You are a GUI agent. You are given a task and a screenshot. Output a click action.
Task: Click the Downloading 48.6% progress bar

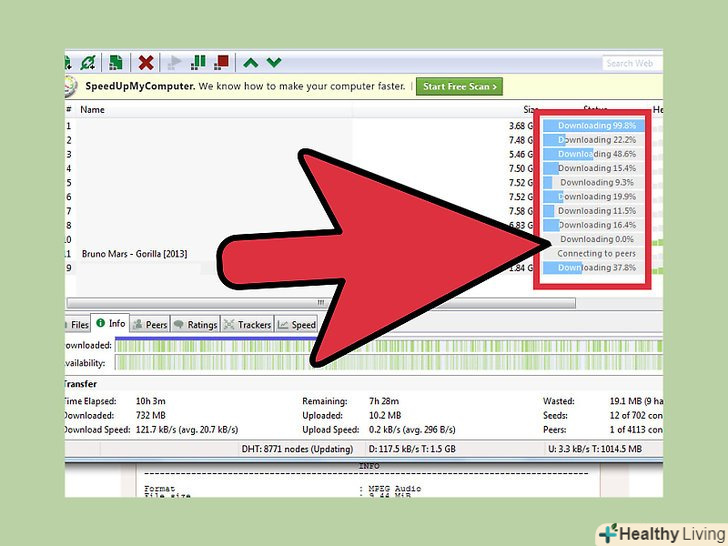point(594,154)
